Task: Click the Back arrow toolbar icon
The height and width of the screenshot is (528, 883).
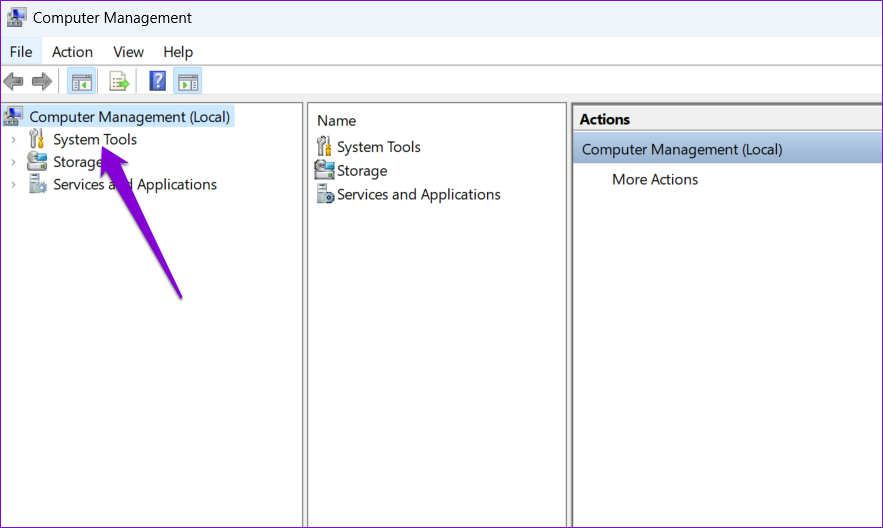Action: click(x=14, y=82)
